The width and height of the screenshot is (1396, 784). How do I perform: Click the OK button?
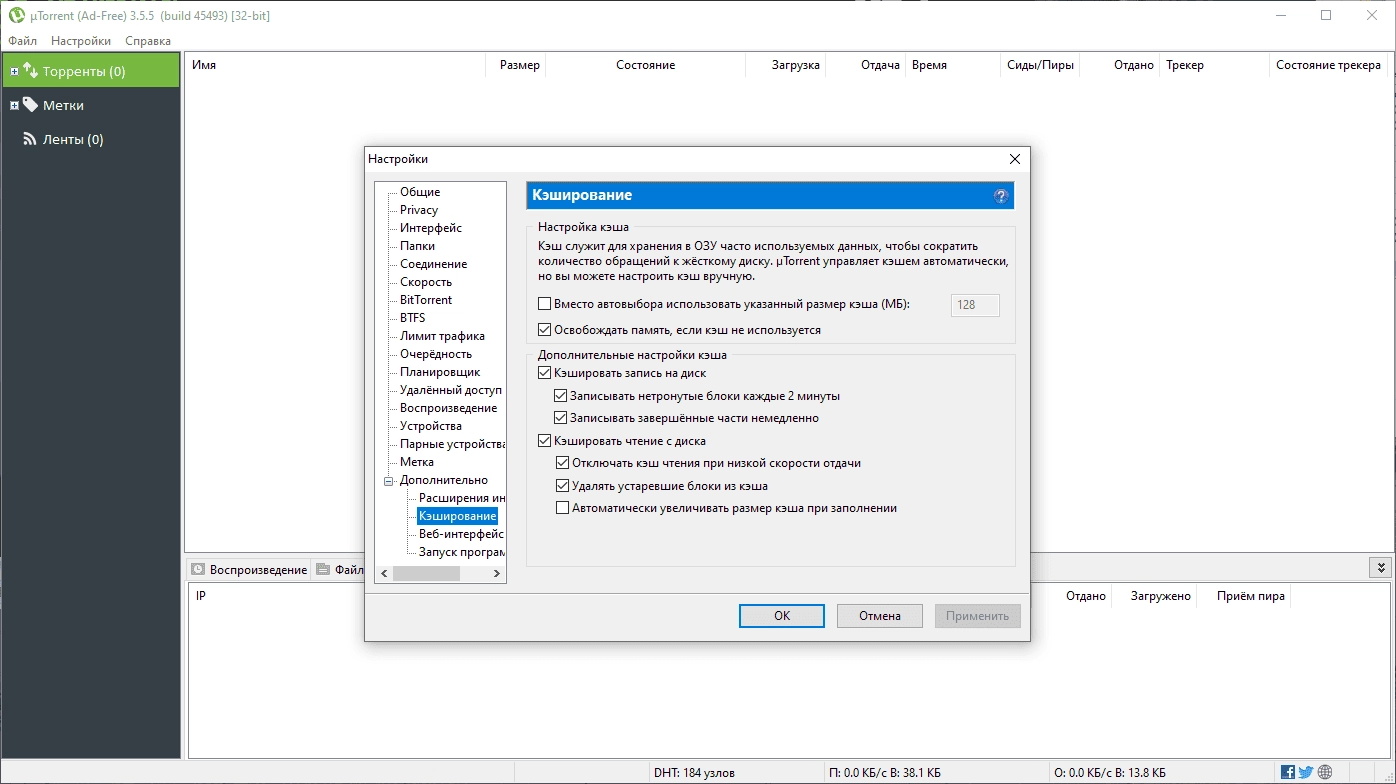(782, 616)
